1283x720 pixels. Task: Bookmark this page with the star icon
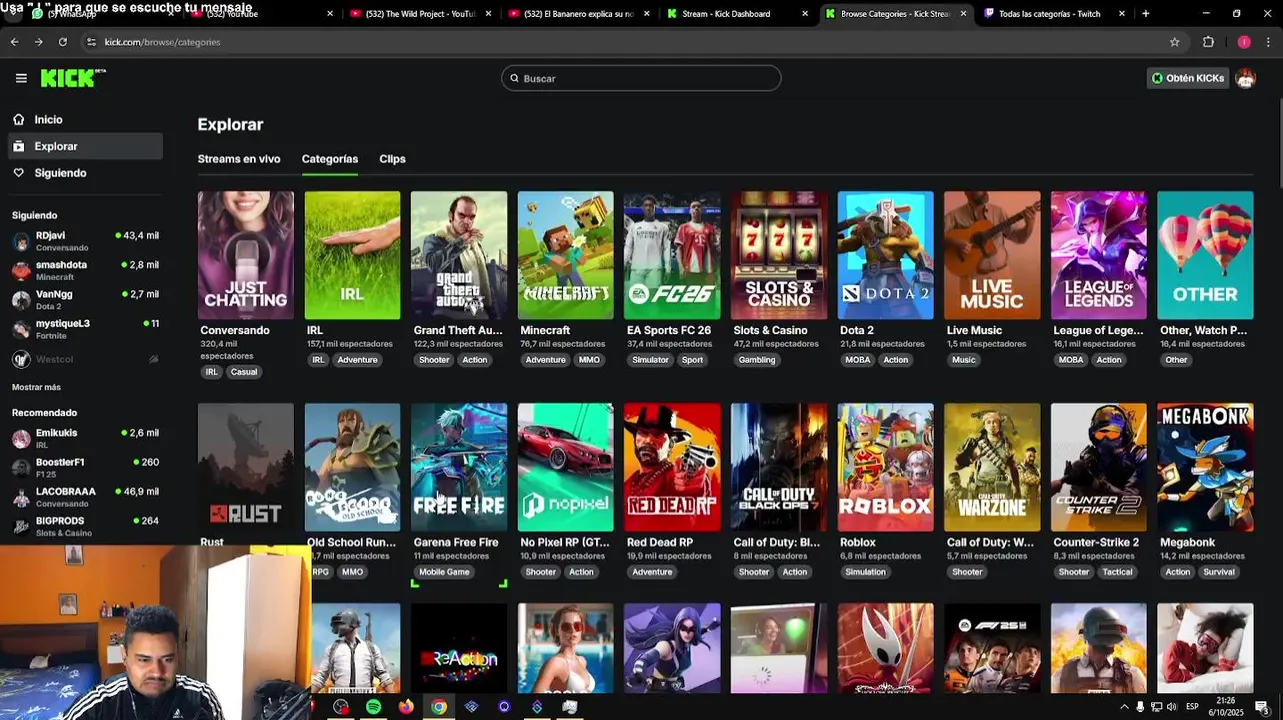tap(1175, 42)
